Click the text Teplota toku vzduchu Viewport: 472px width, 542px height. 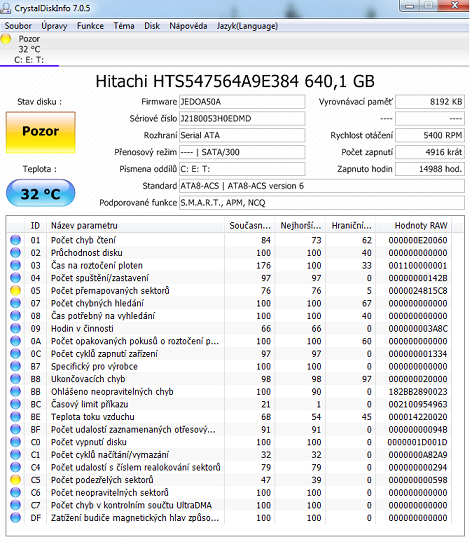click(93, 417)
